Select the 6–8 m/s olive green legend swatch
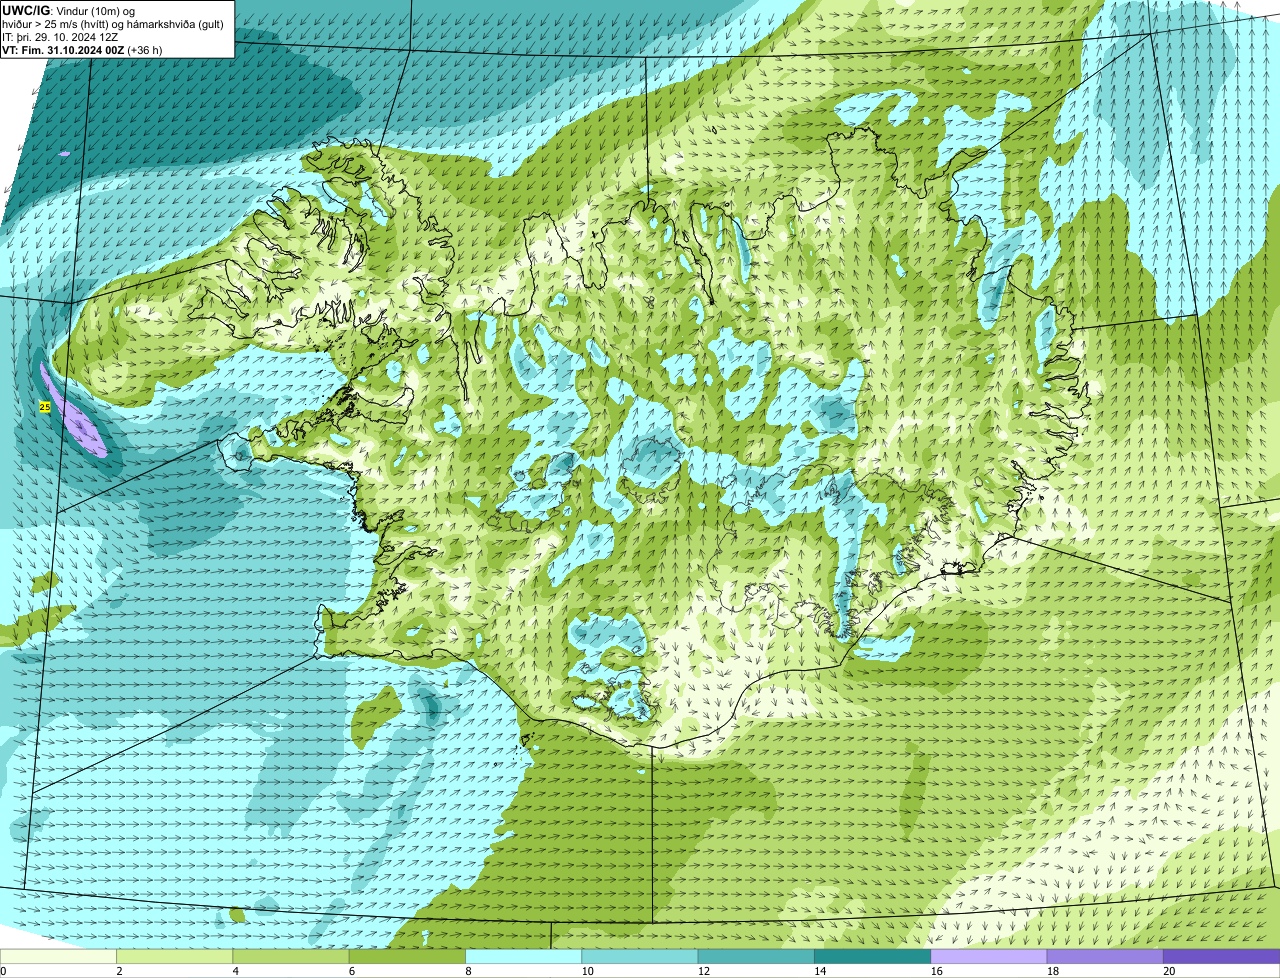 408,957
